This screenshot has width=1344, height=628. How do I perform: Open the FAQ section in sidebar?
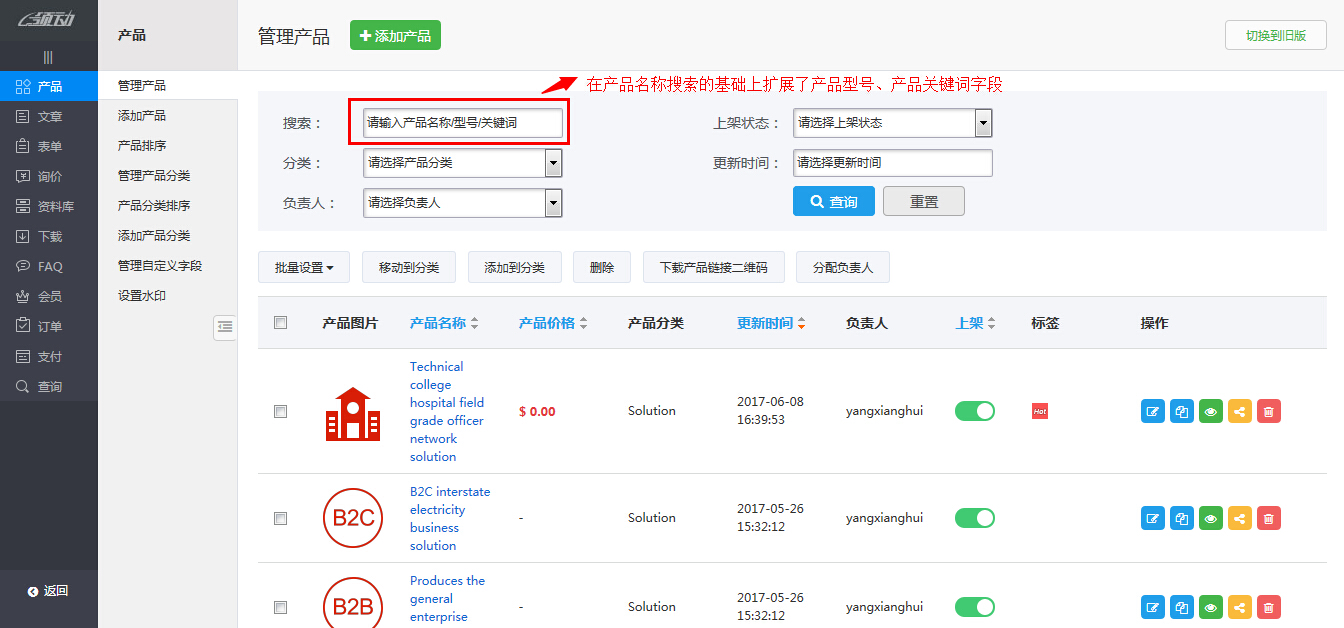(48, 266)
